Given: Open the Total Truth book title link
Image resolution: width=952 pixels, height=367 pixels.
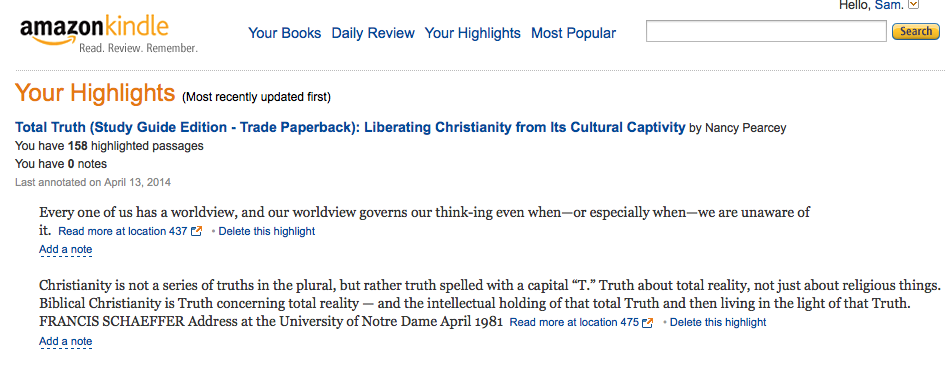Looking at the screenshot, I should (350, 128).
